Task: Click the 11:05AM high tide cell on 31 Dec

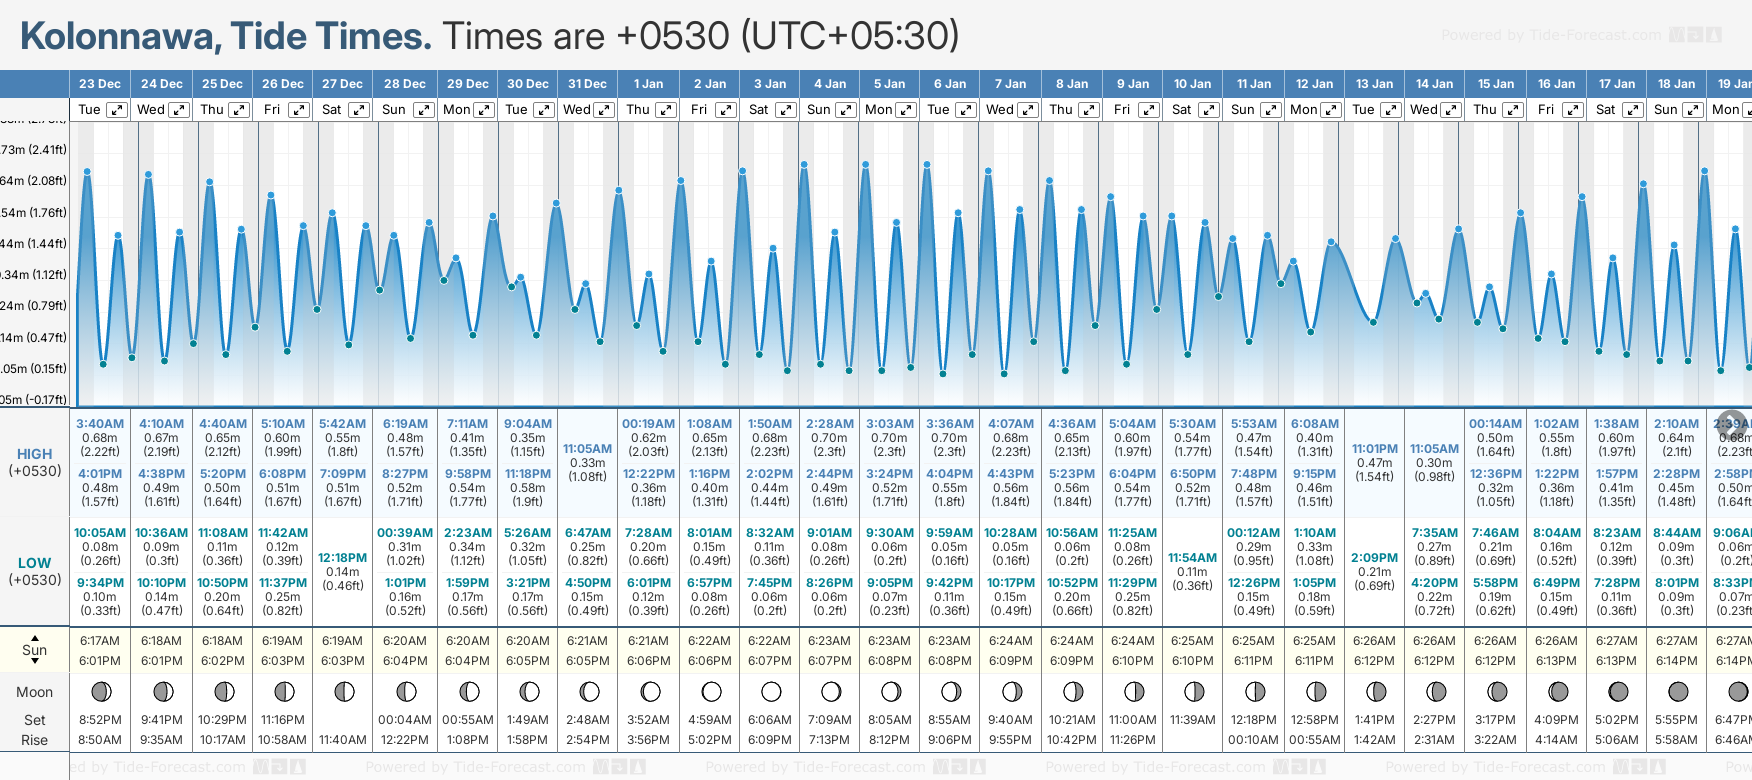Action: pos(588,449)
